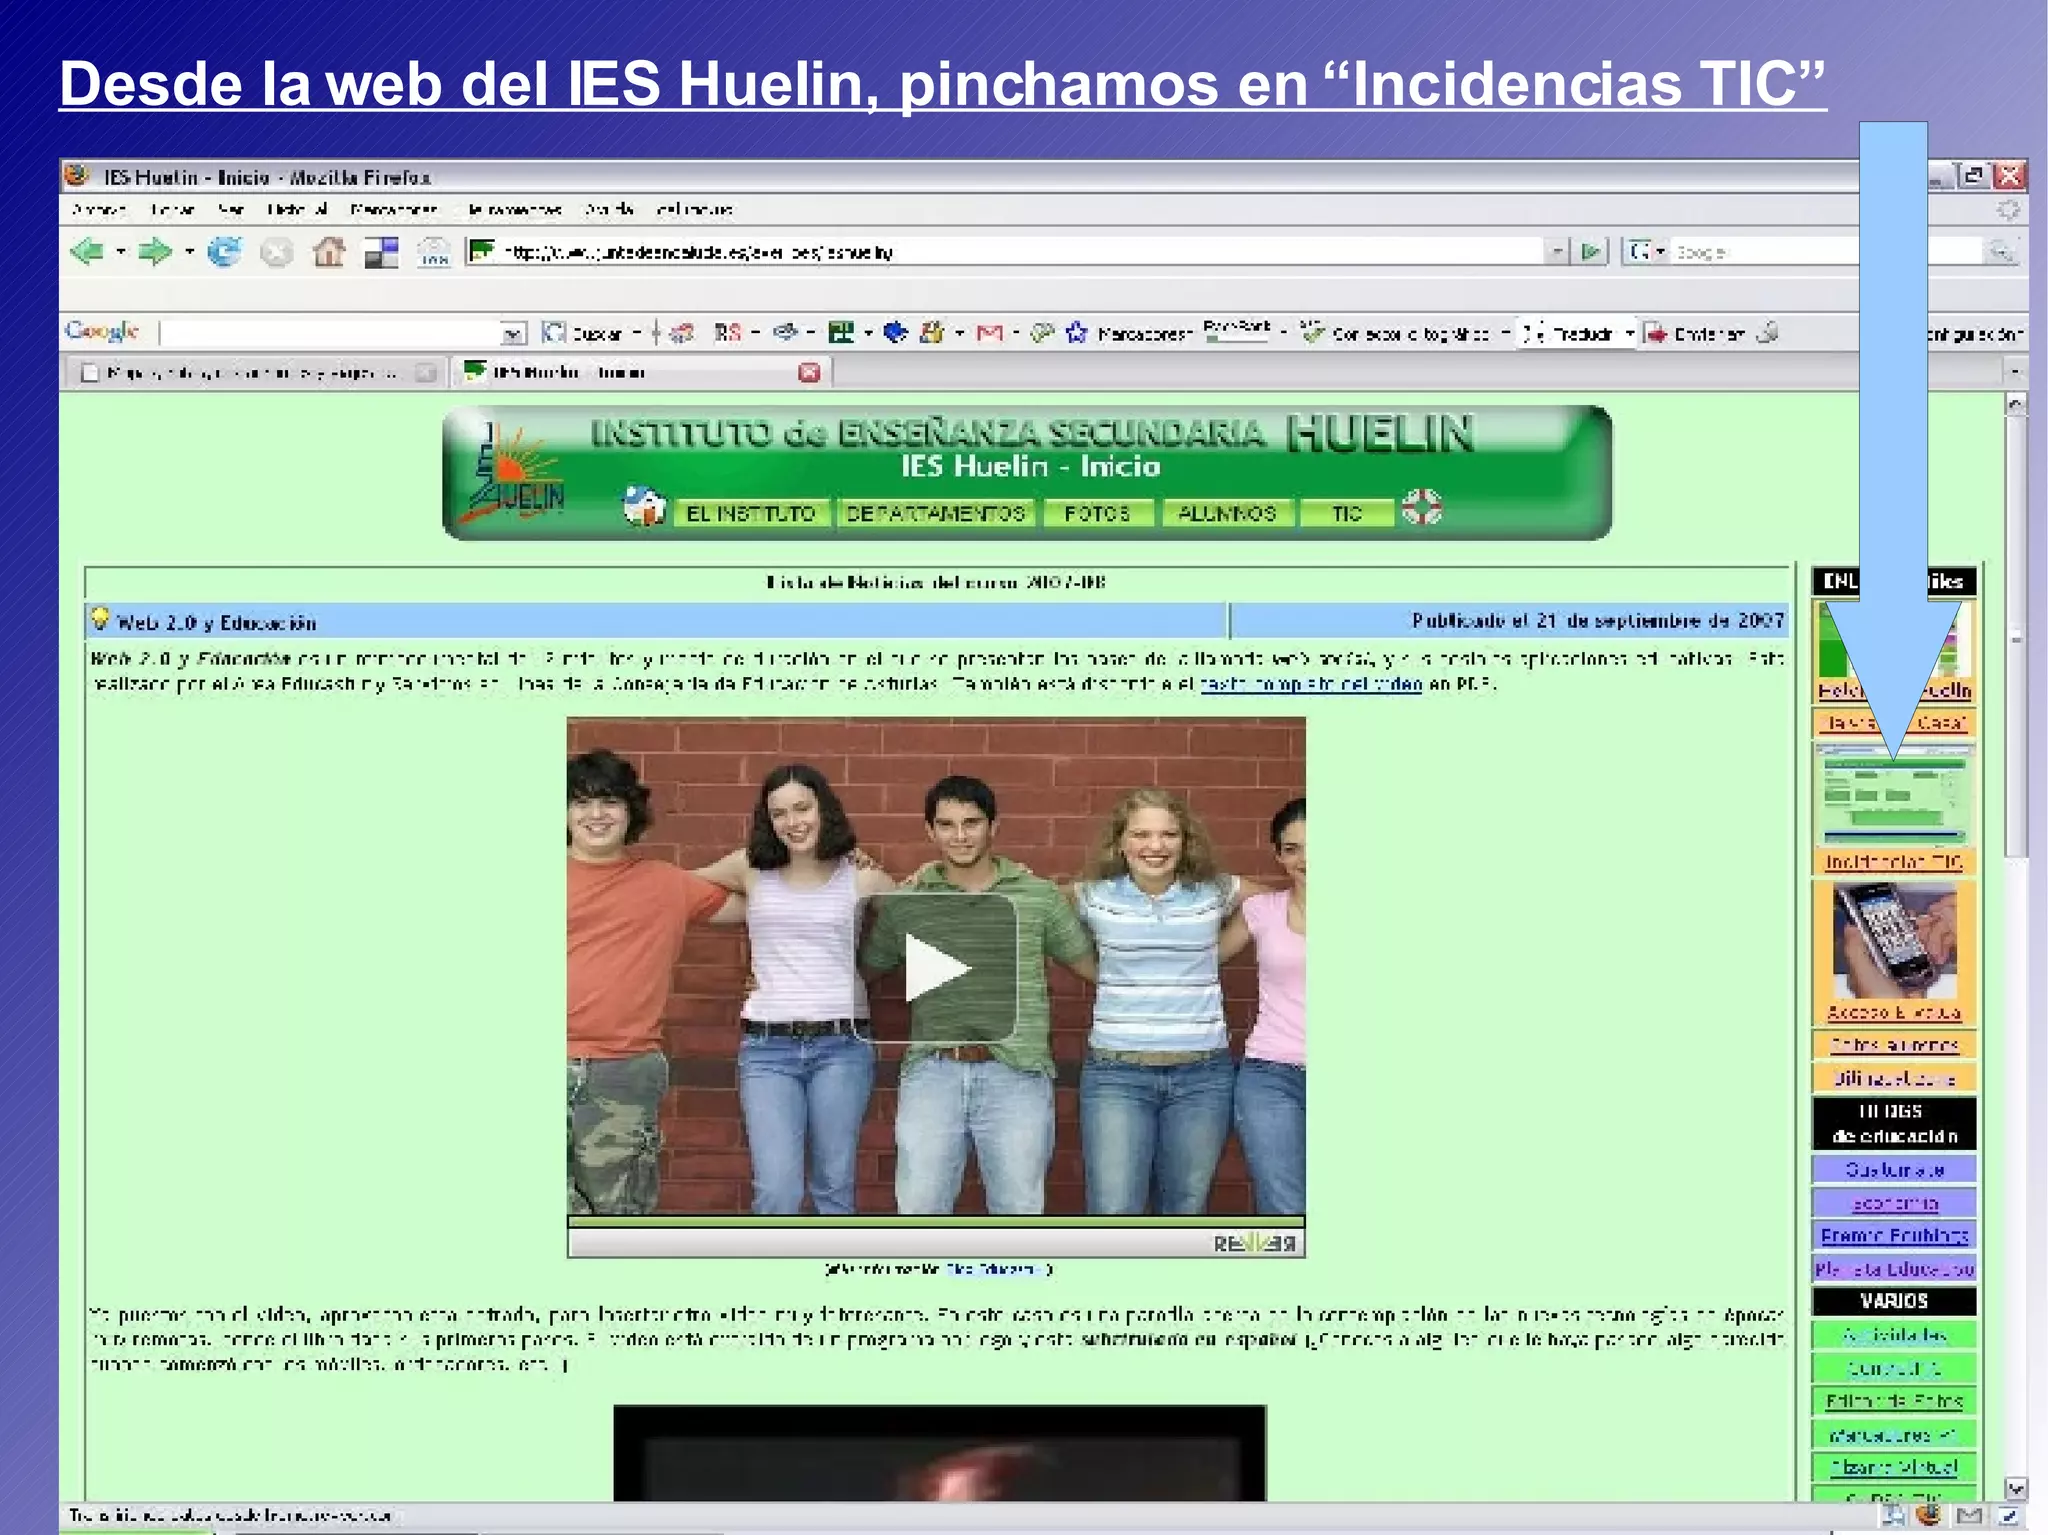Viewport: 2048px width, 1535px height.
Task: Click the home icon in the Huelin banner
Action: coord(644,507)
